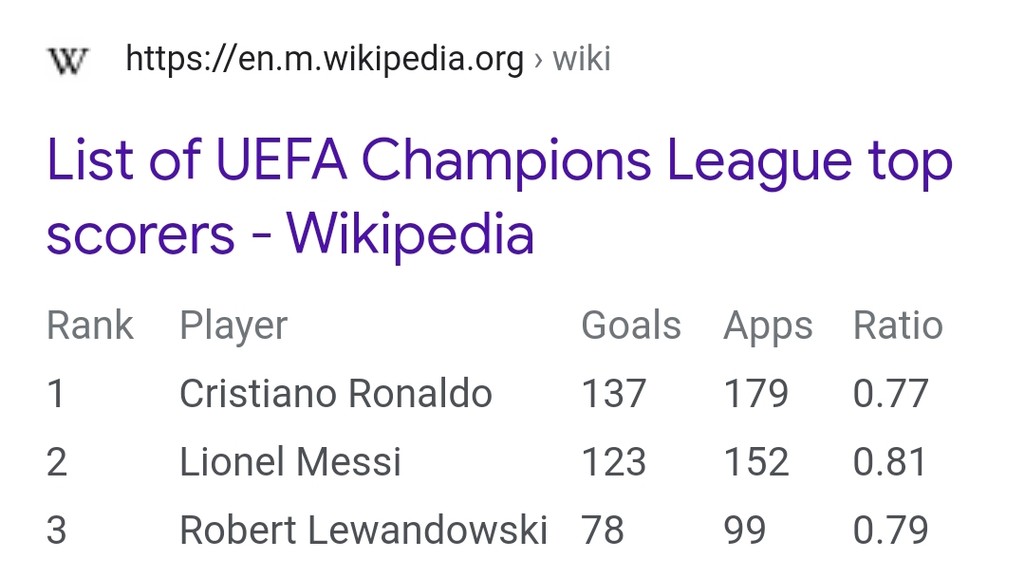The width and height of the screenshot is (1024, 582).
Task: Click Ronaldo's 137 goals value
Action: [614, 394]
